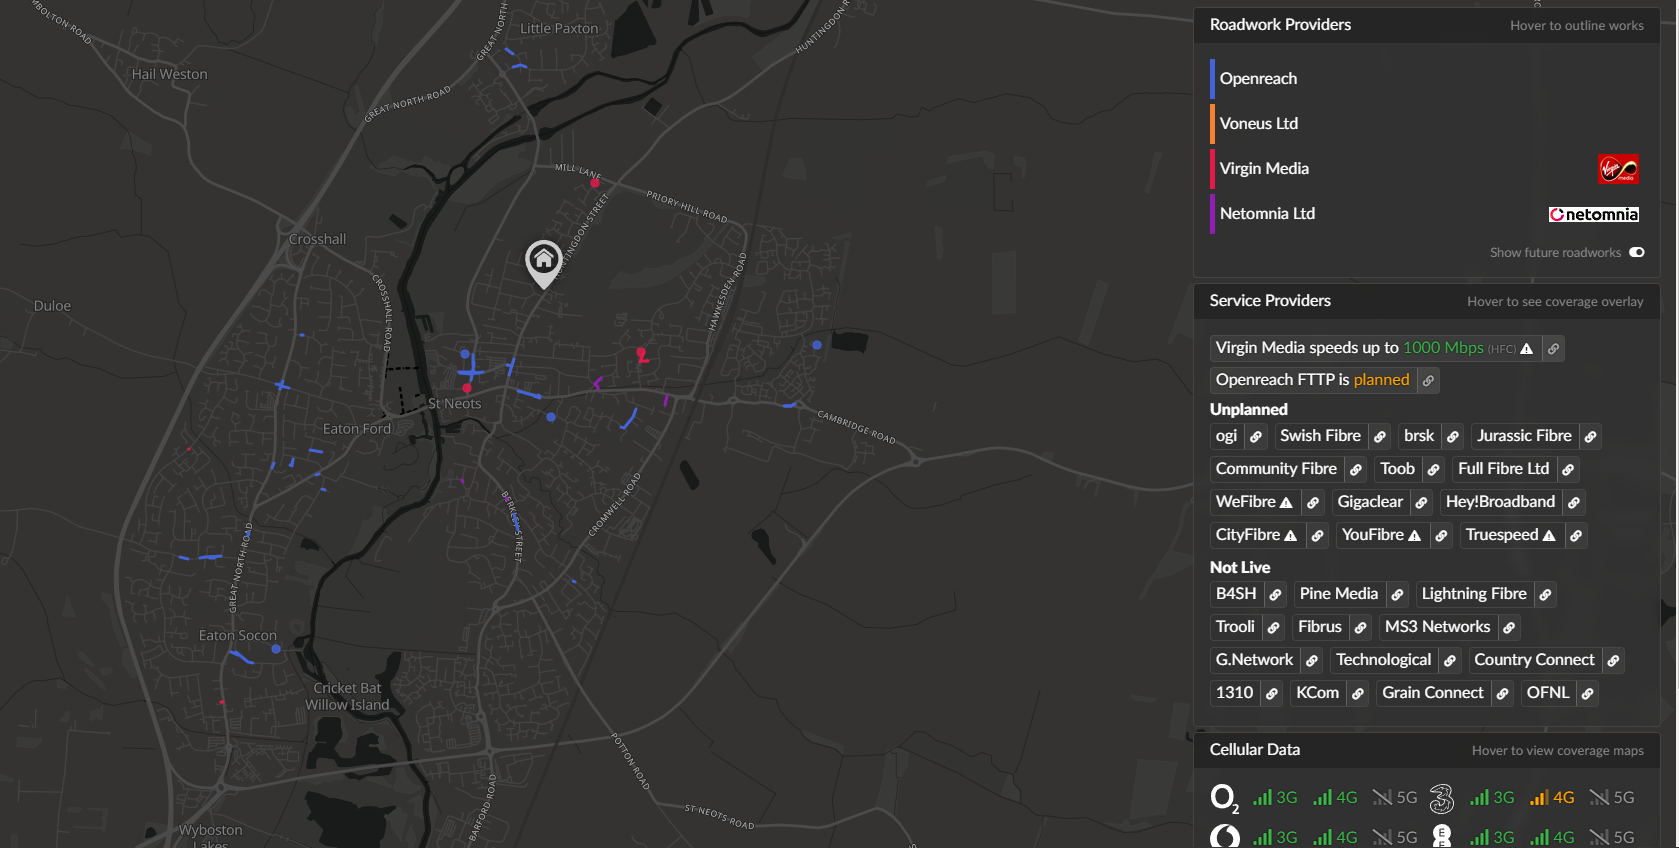Screen dimensions: 1679x848
Task: Select Virgin Media roadwork provider
Action: [x=1427, y=169]
